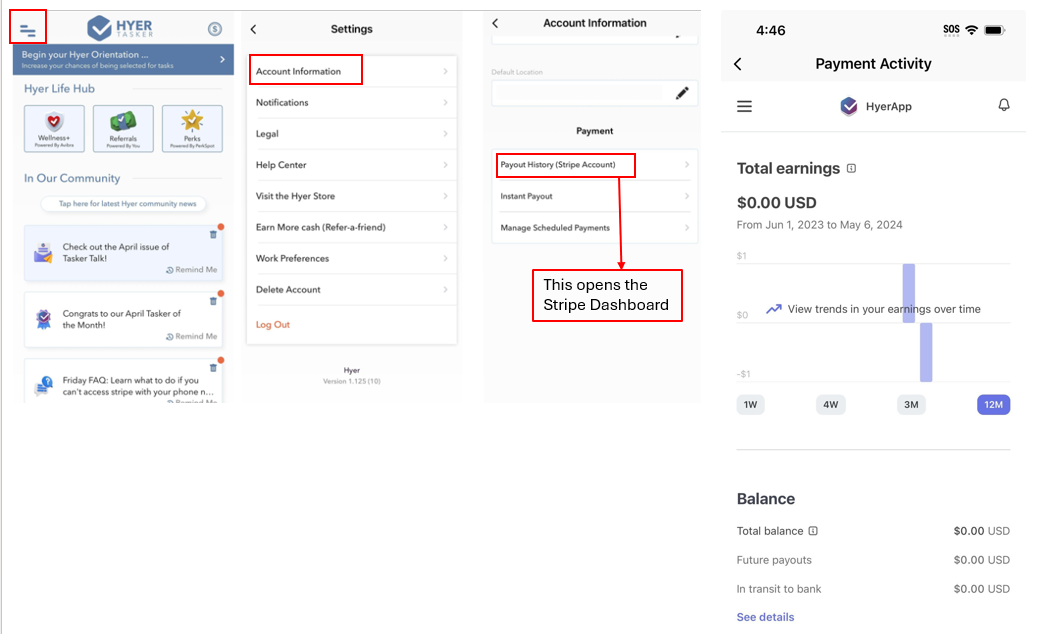Select Help Center in Settings

pos(352,165)
